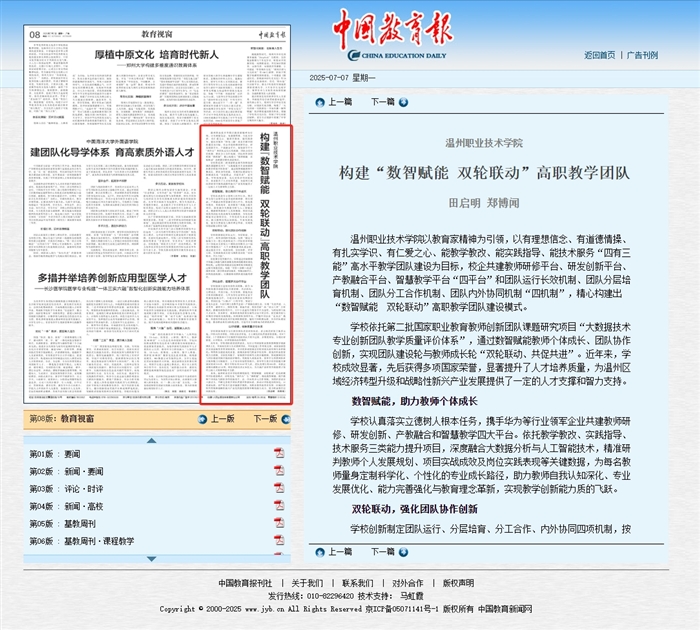Screen dimensions: 700x630
Task: Open footer link 版权声明
Action: (x=458, y=583)
